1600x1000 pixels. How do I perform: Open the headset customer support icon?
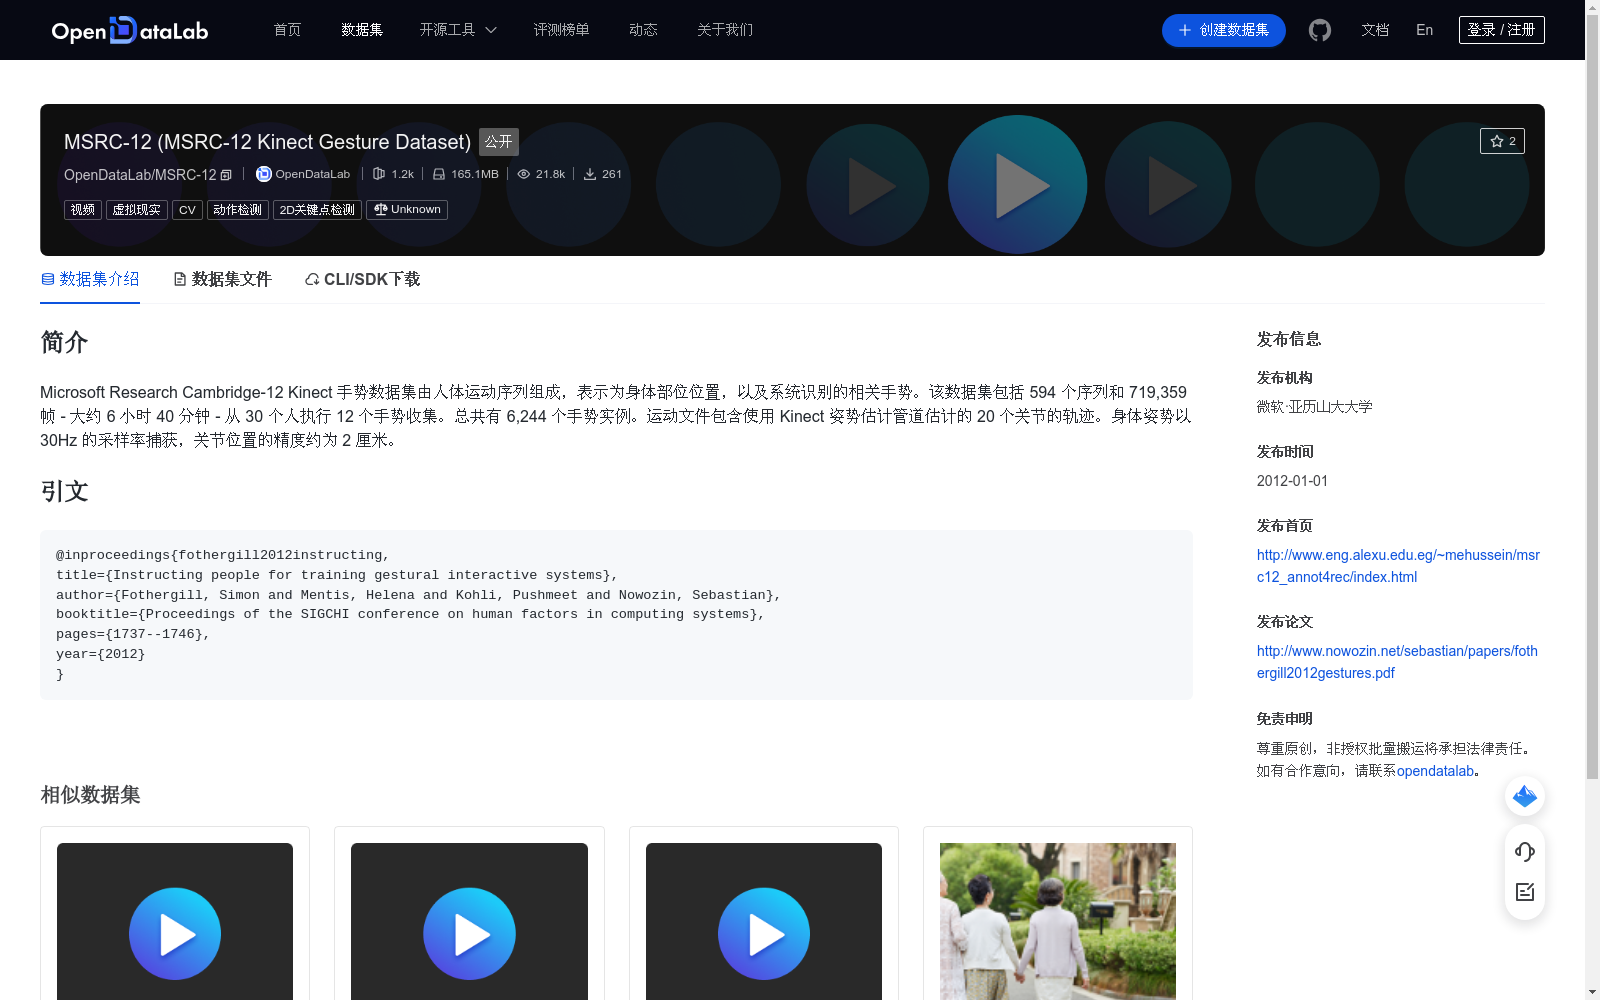pos(1525,852)
